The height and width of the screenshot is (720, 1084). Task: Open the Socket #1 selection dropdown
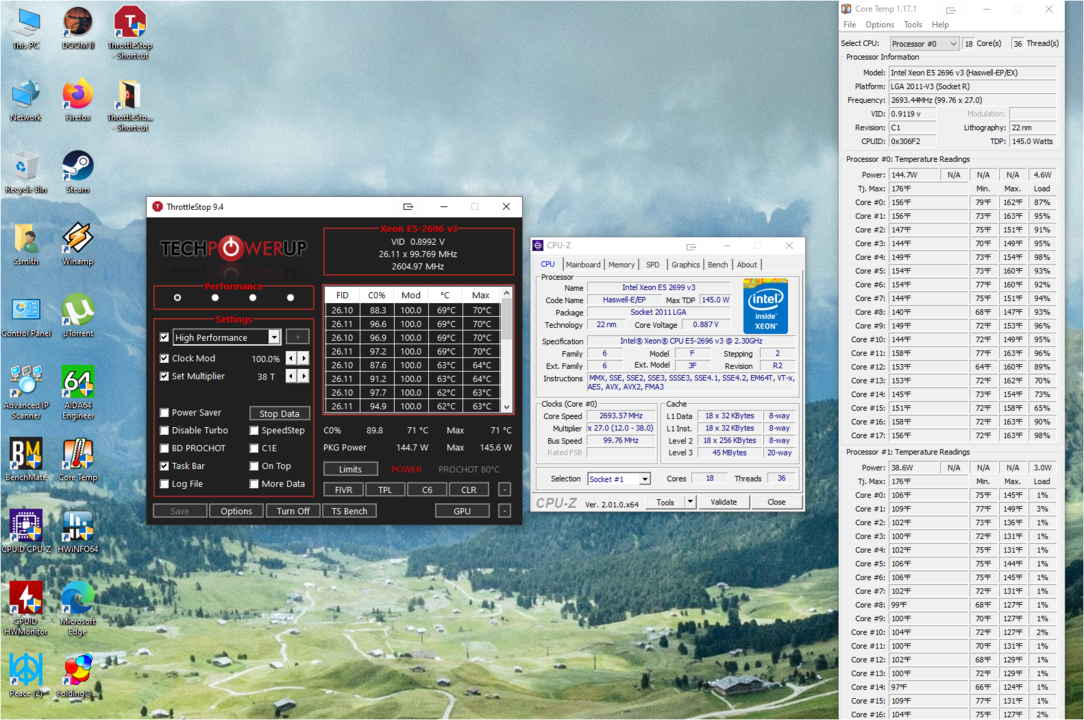644,479
